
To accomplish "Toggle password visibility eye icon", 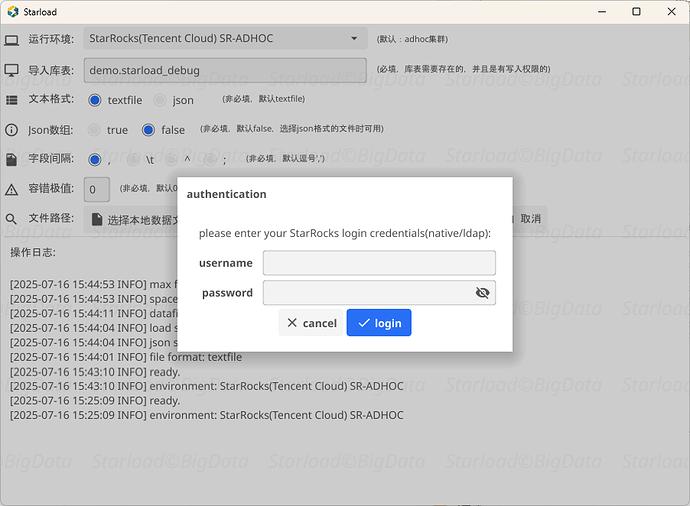I will 482,293.
